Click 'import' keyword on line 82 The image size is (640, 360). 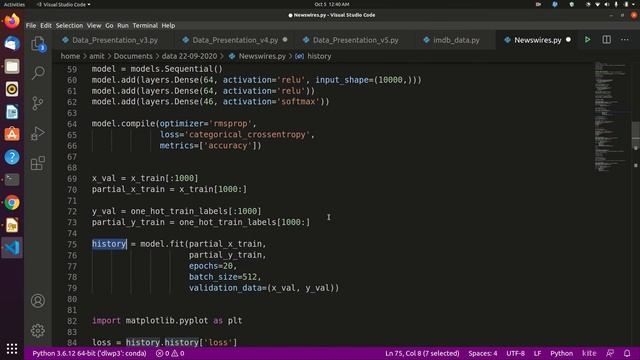(x=106, y=321)
